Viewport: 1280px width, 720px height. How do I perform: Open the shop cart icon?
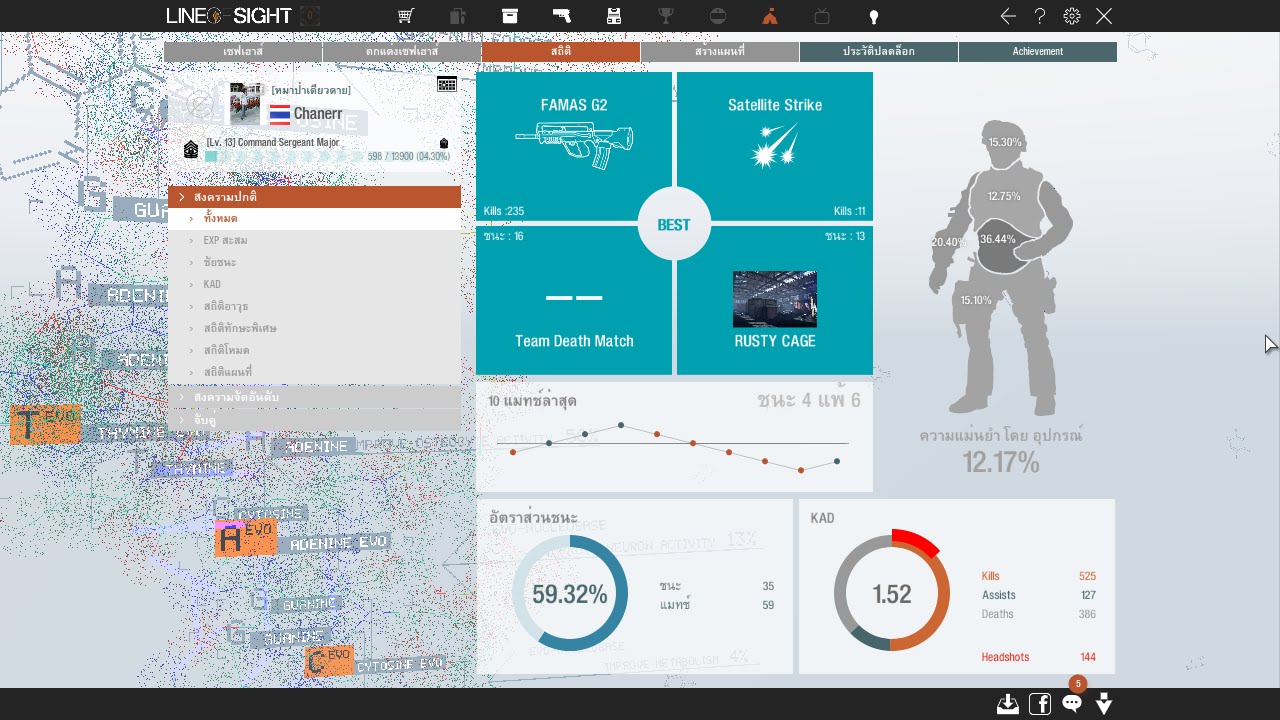[406, 16]
